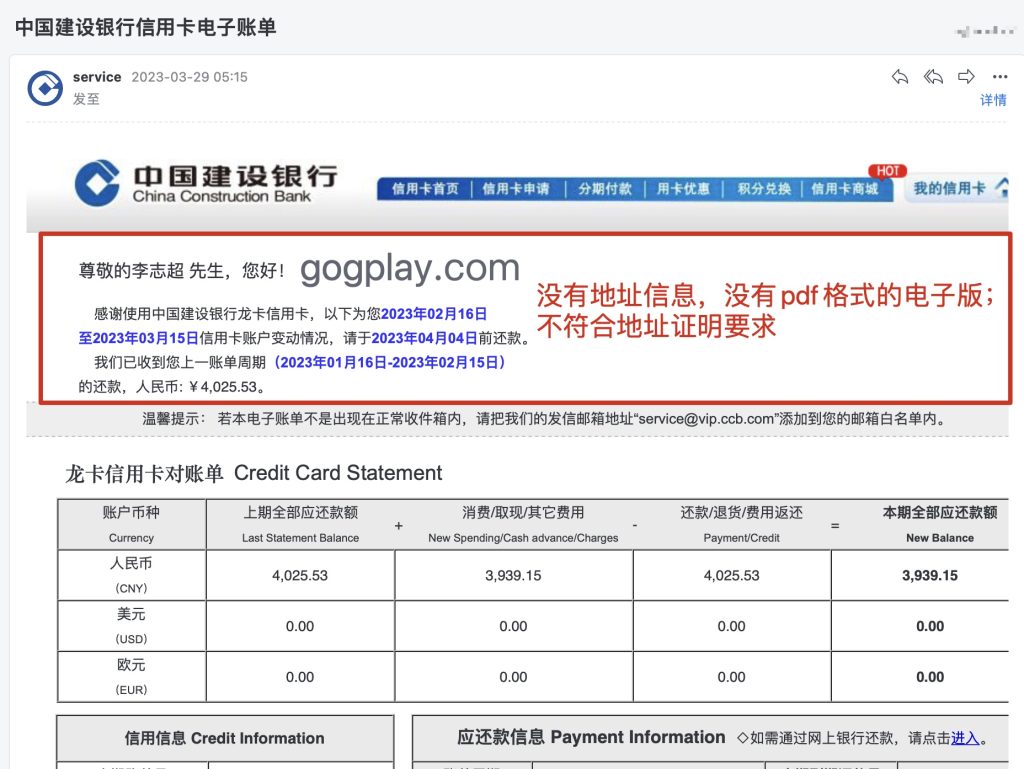
Task: Open the 信用卡首页 tab
Action: [x=425, y=189]
